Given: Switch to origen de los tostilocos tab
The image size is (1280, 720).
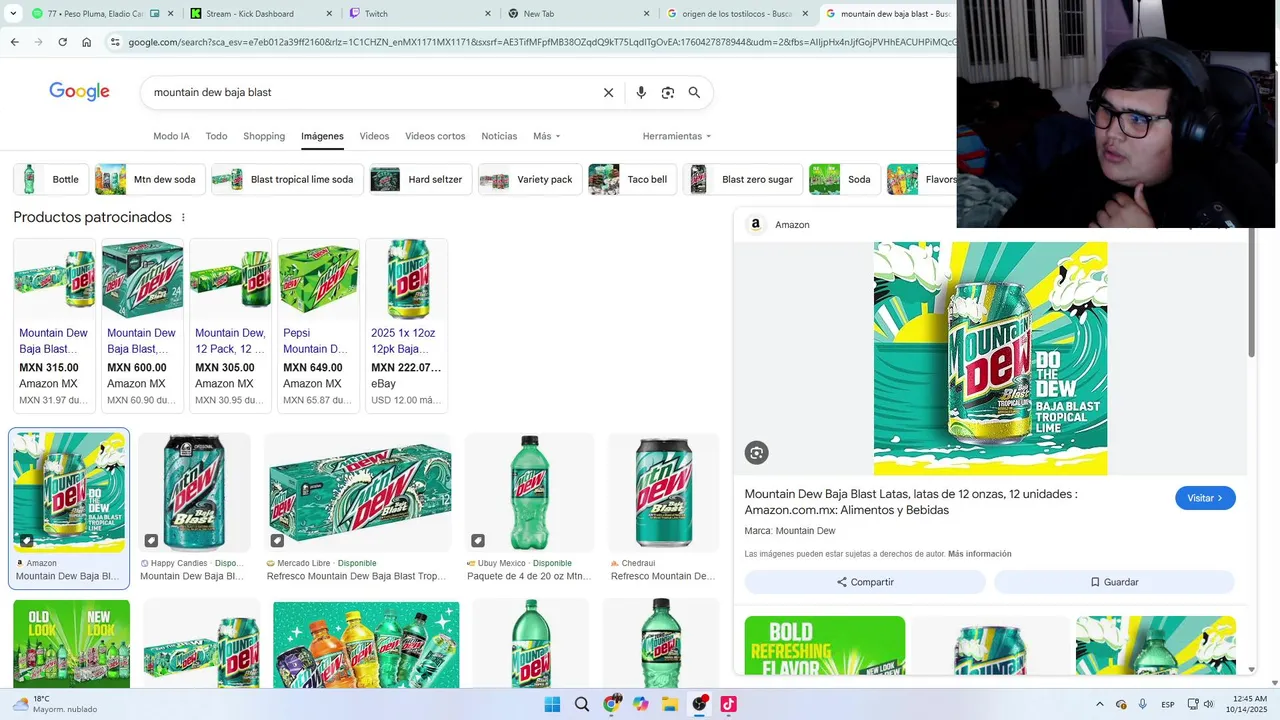Looking at the screenshot, I should click(x=738, y=14).
